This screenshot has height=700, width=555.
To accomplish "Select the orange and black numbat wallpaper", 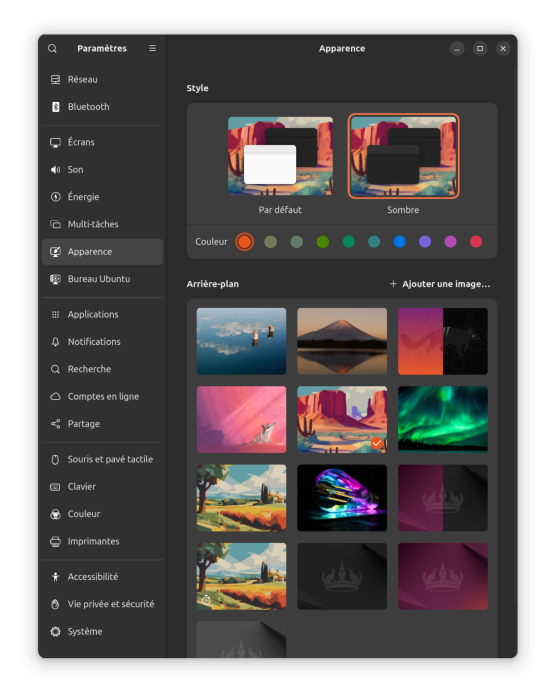I will [x=443, y=342].
